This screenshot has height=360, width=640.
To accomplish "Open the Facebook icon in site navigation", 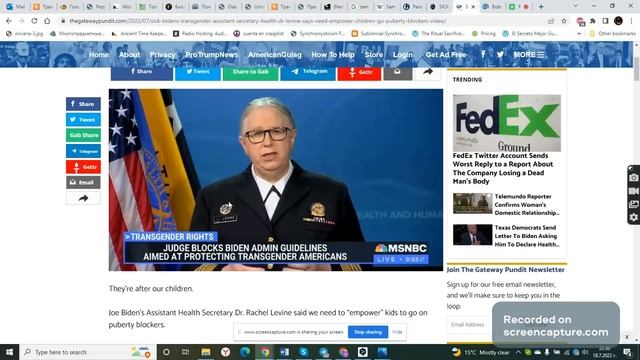I will 483,54.
